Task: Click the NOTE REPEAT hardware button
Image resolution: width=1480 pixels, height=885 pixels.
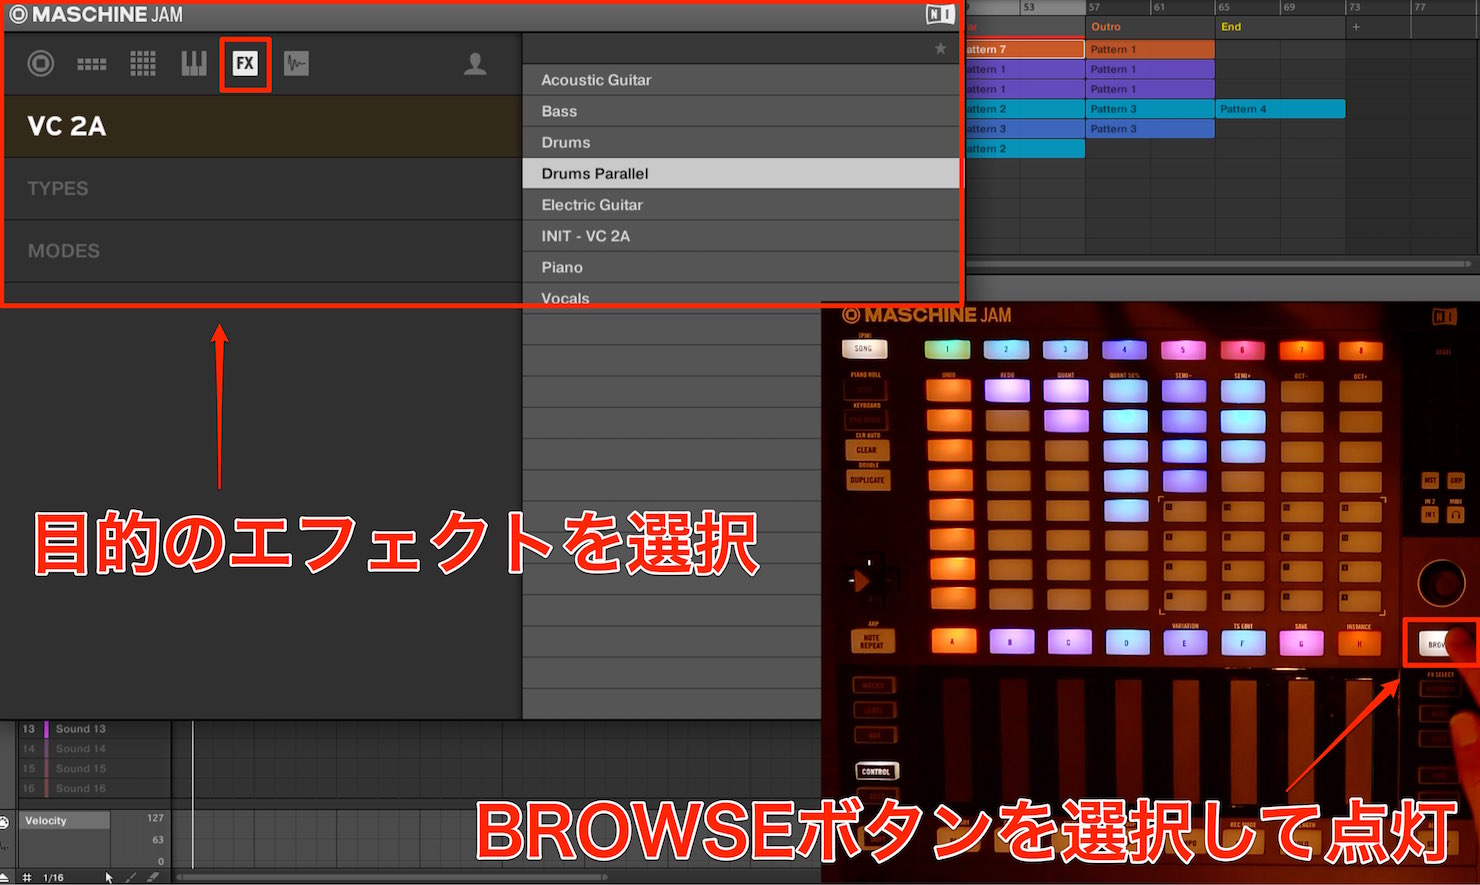Action: (871, 641)
